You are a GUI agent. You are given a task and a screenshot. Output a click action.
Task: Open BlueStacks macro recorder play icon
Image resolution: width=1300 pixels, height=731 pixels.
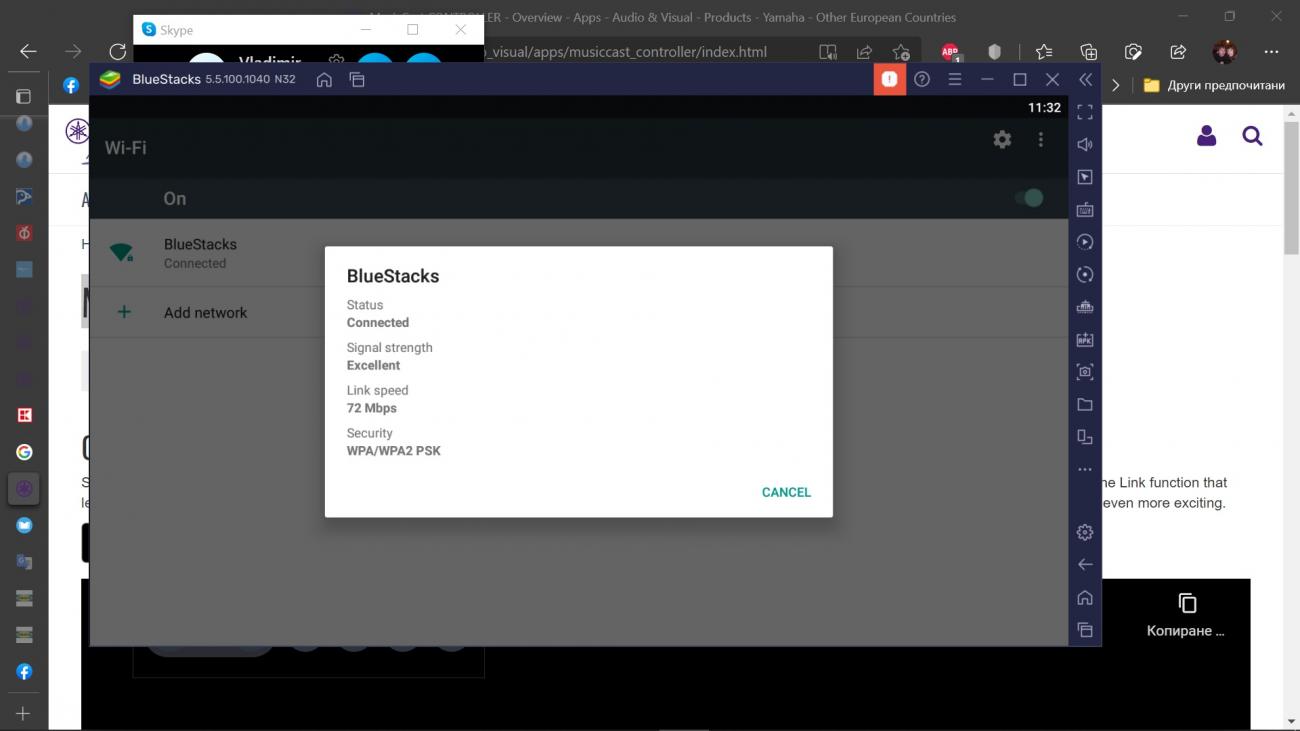pyautogui.click(x=1085, y=242)
